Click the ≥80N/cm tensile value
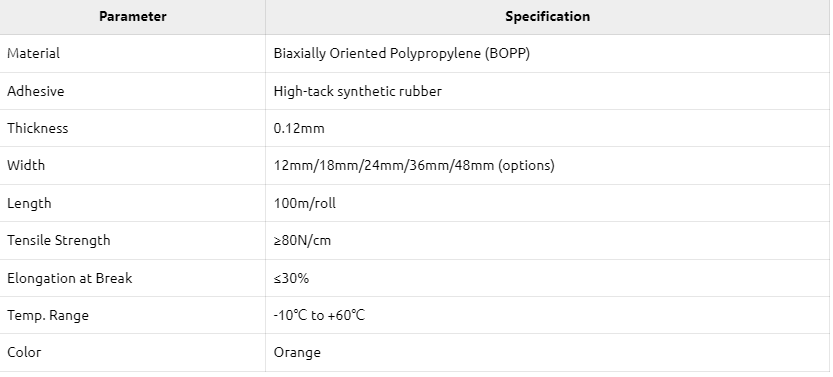This screenshot has height=377, width=833. point(302,241)
